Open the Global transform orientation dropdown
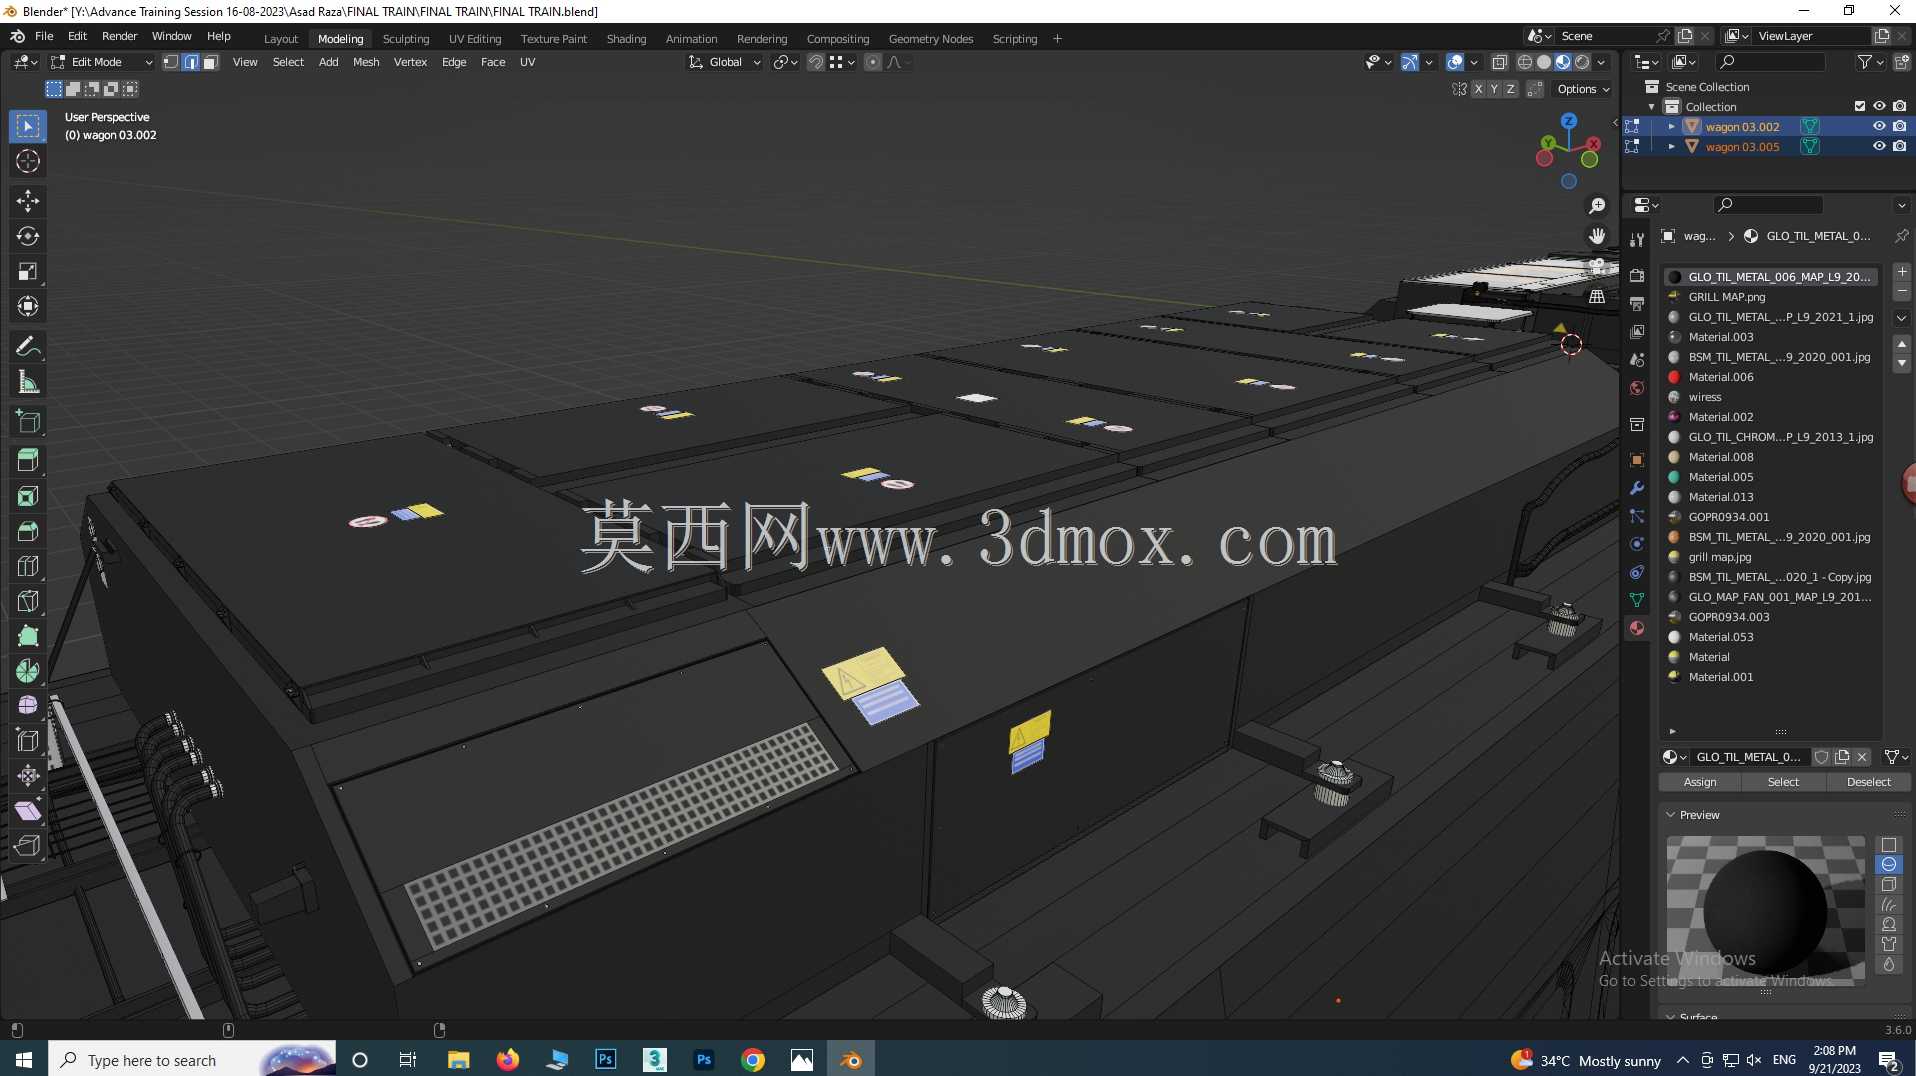Image resolution: width=1916 pixels, height=1076 pixels. [x=724, y=62]
